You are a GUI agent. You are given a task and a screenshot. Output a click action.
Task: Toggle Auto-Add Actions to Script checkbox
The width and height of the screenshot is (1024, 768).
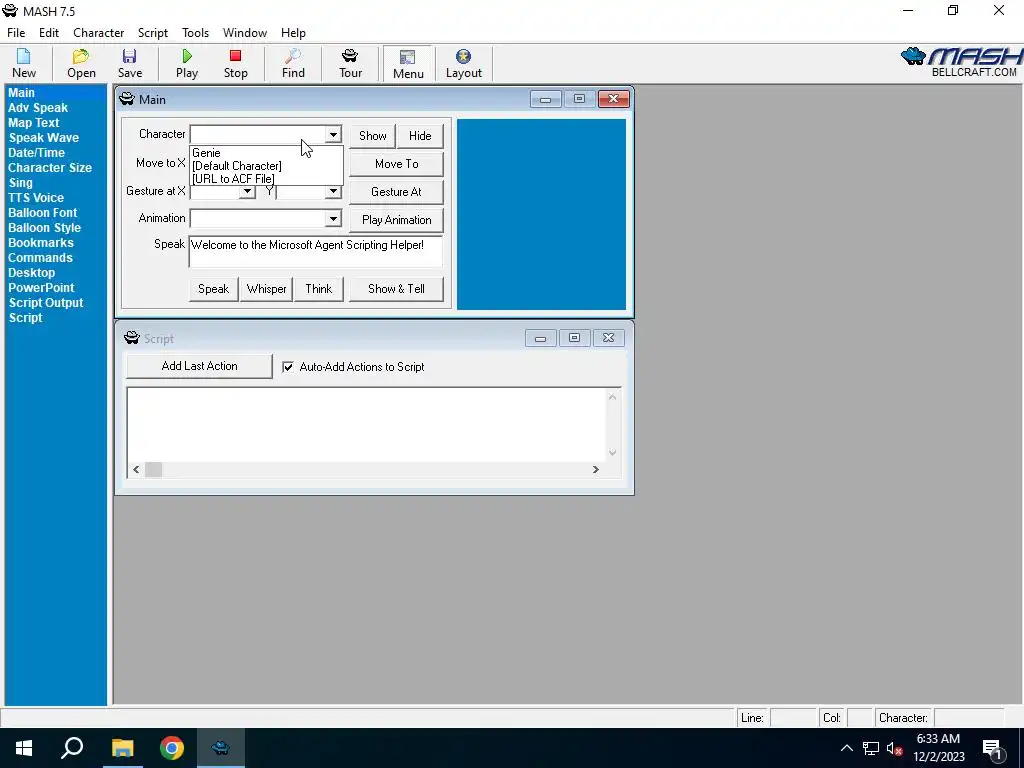pos(288,367)
